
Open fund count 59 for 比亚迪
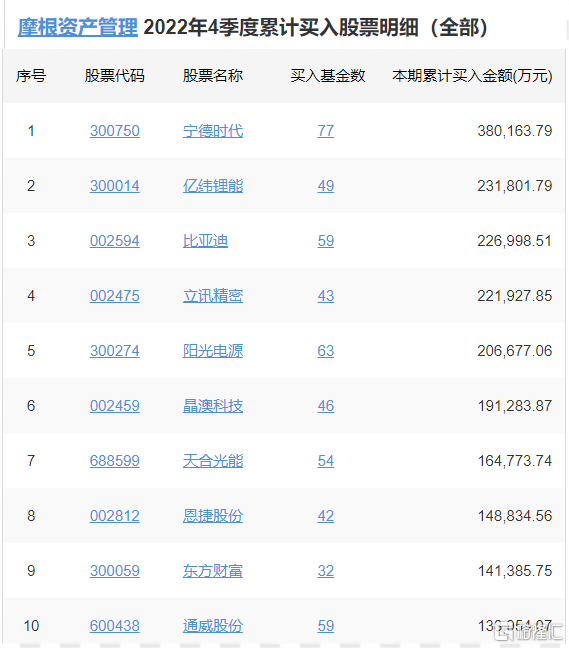click(326, 241)
